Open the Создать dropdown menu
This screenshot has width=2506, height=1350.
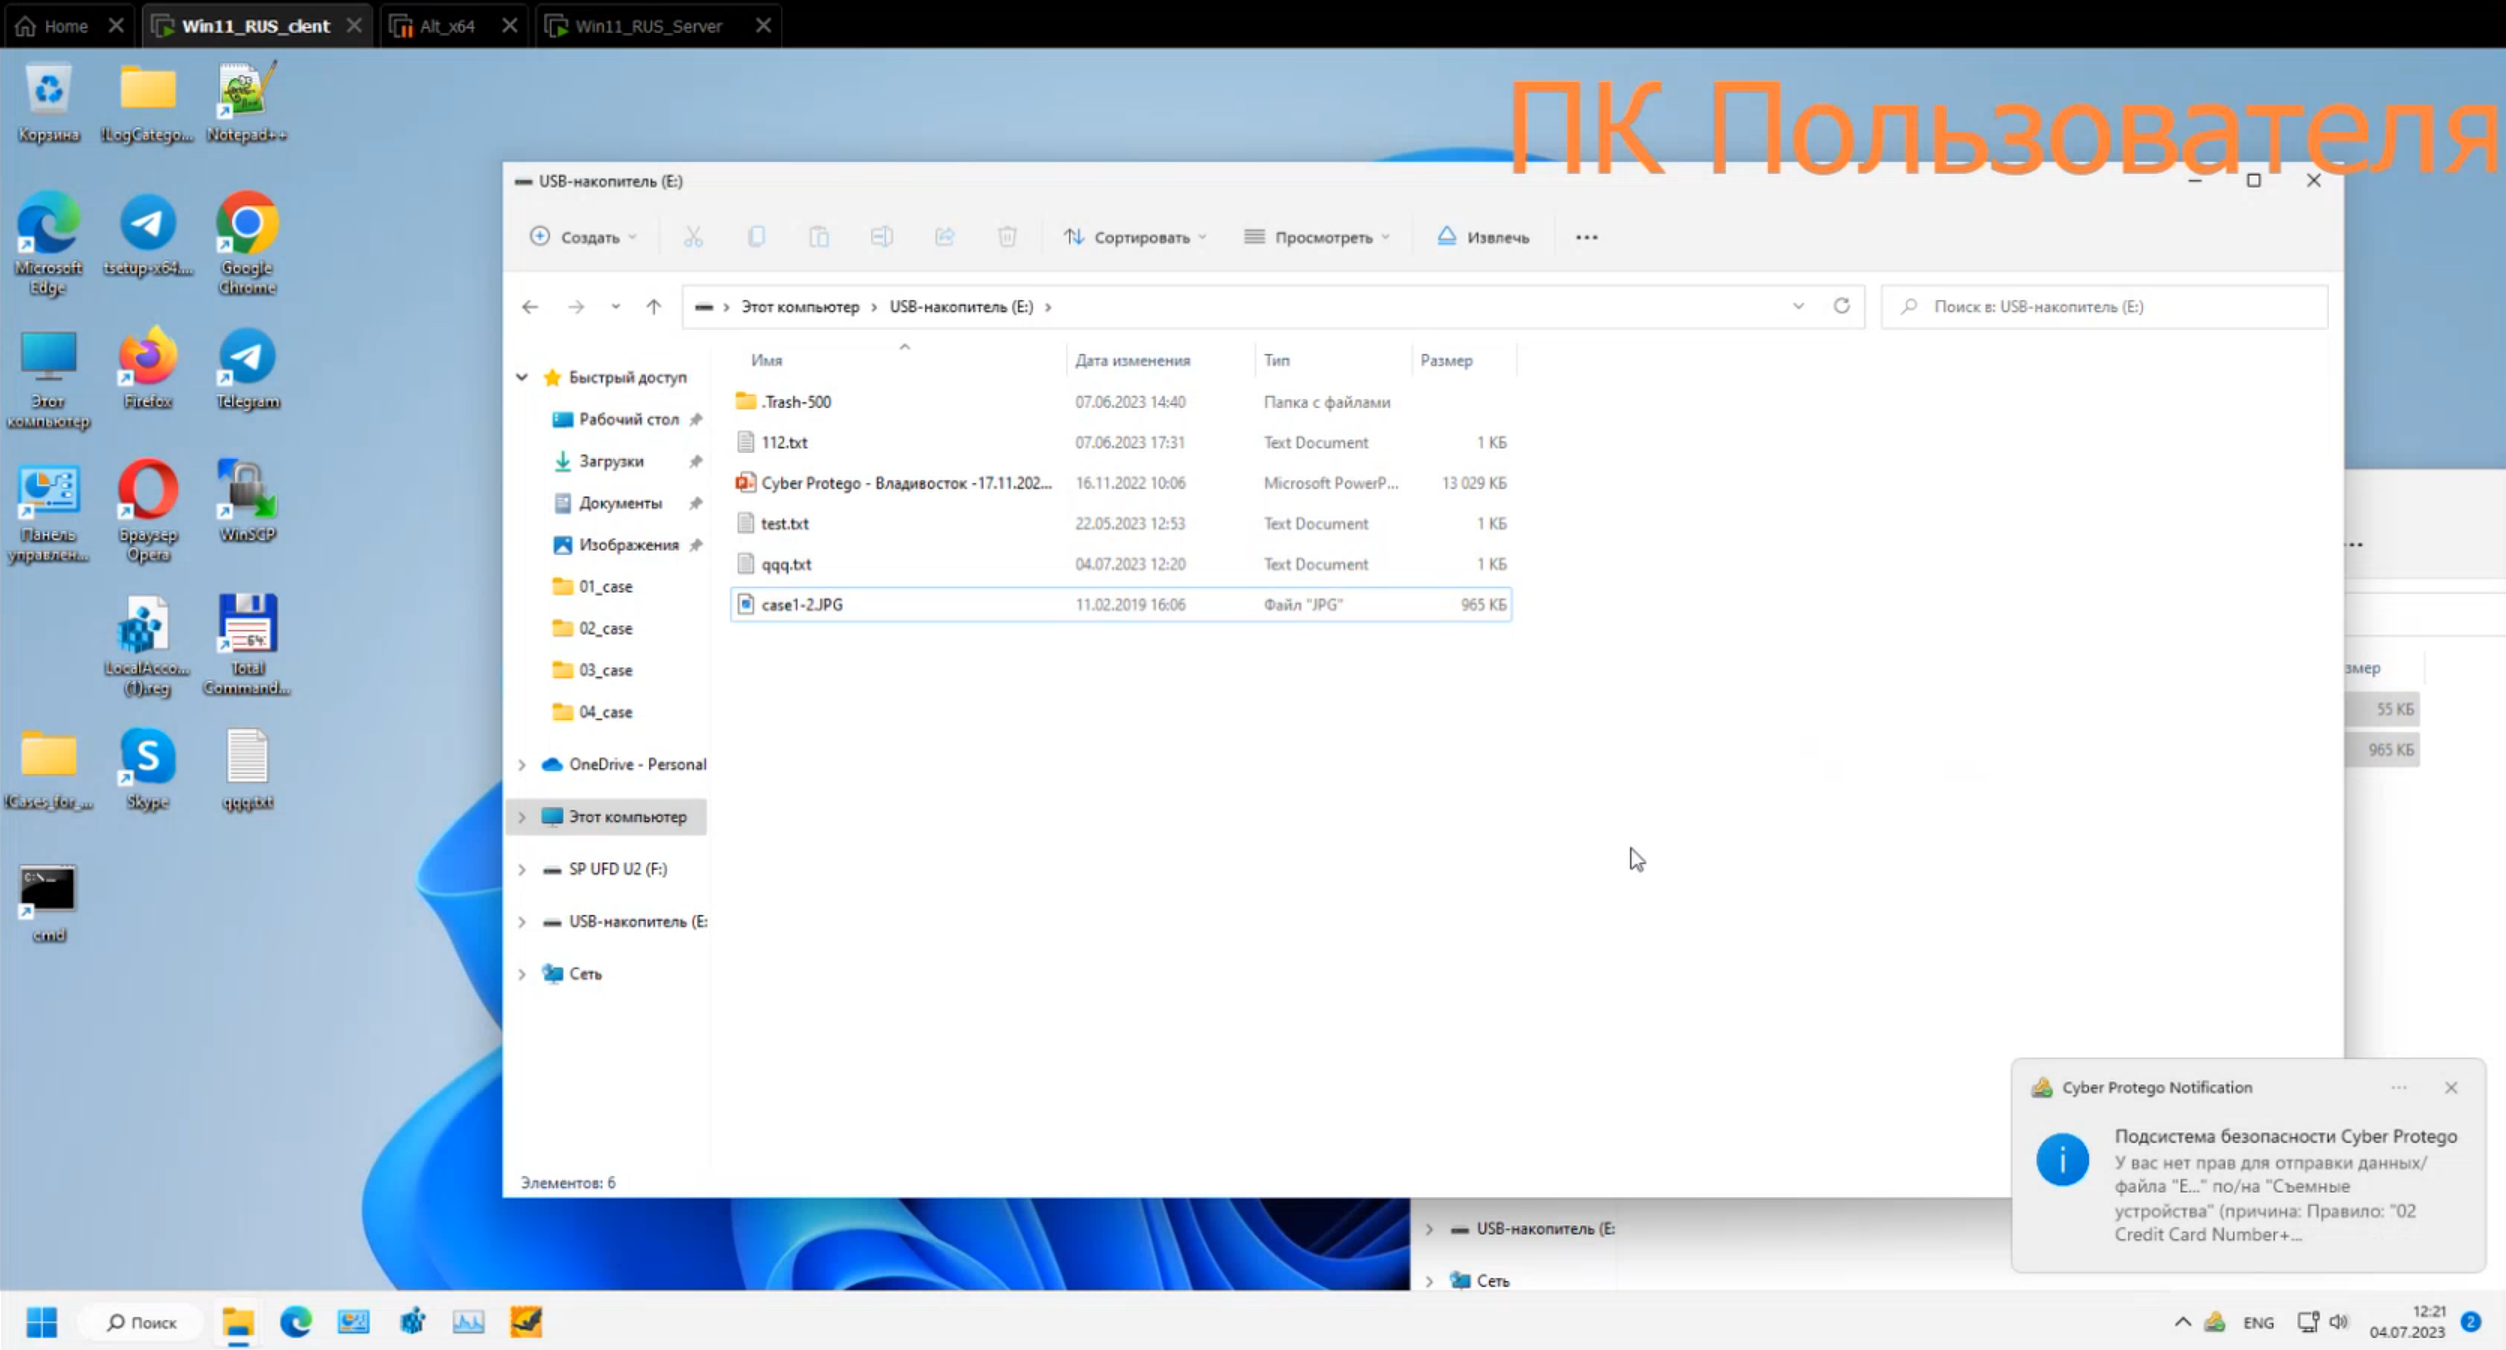pyautogui.click(x=583, y=237)
